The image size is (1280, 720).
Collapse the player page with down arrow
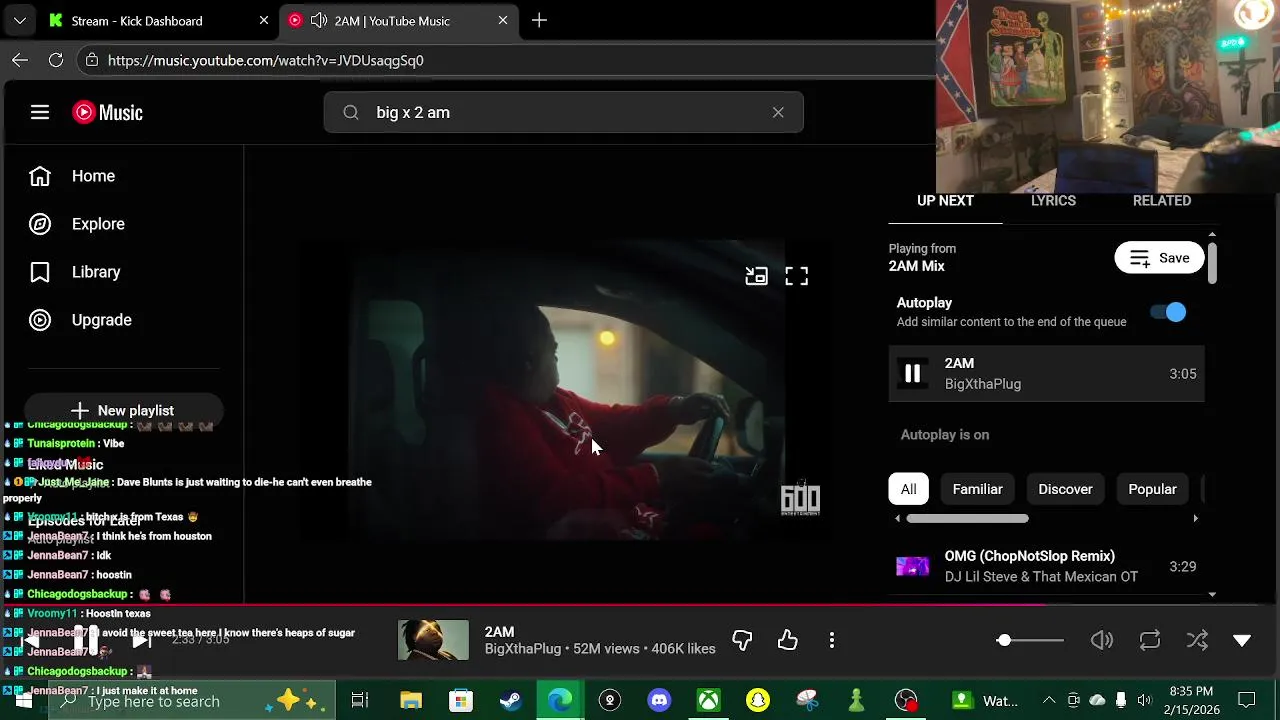point(1242,640)
